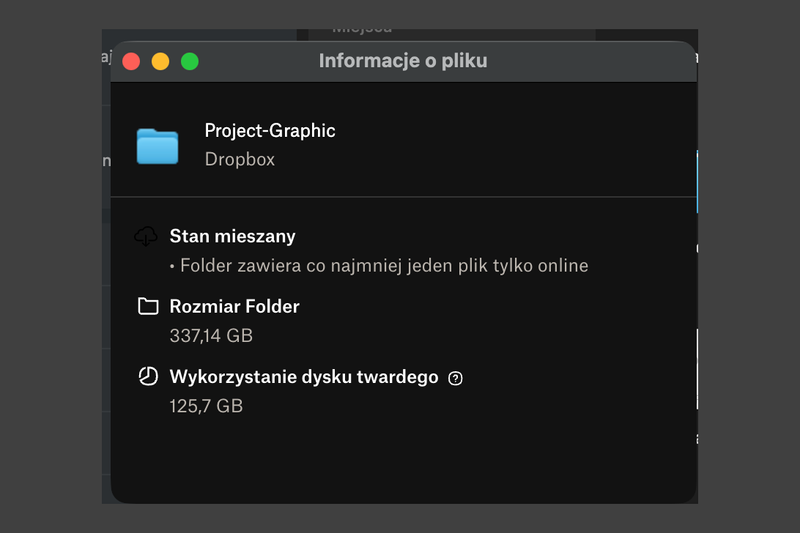Open the question mark help icon
The image size is (800, 533).
tap(456, 378)
